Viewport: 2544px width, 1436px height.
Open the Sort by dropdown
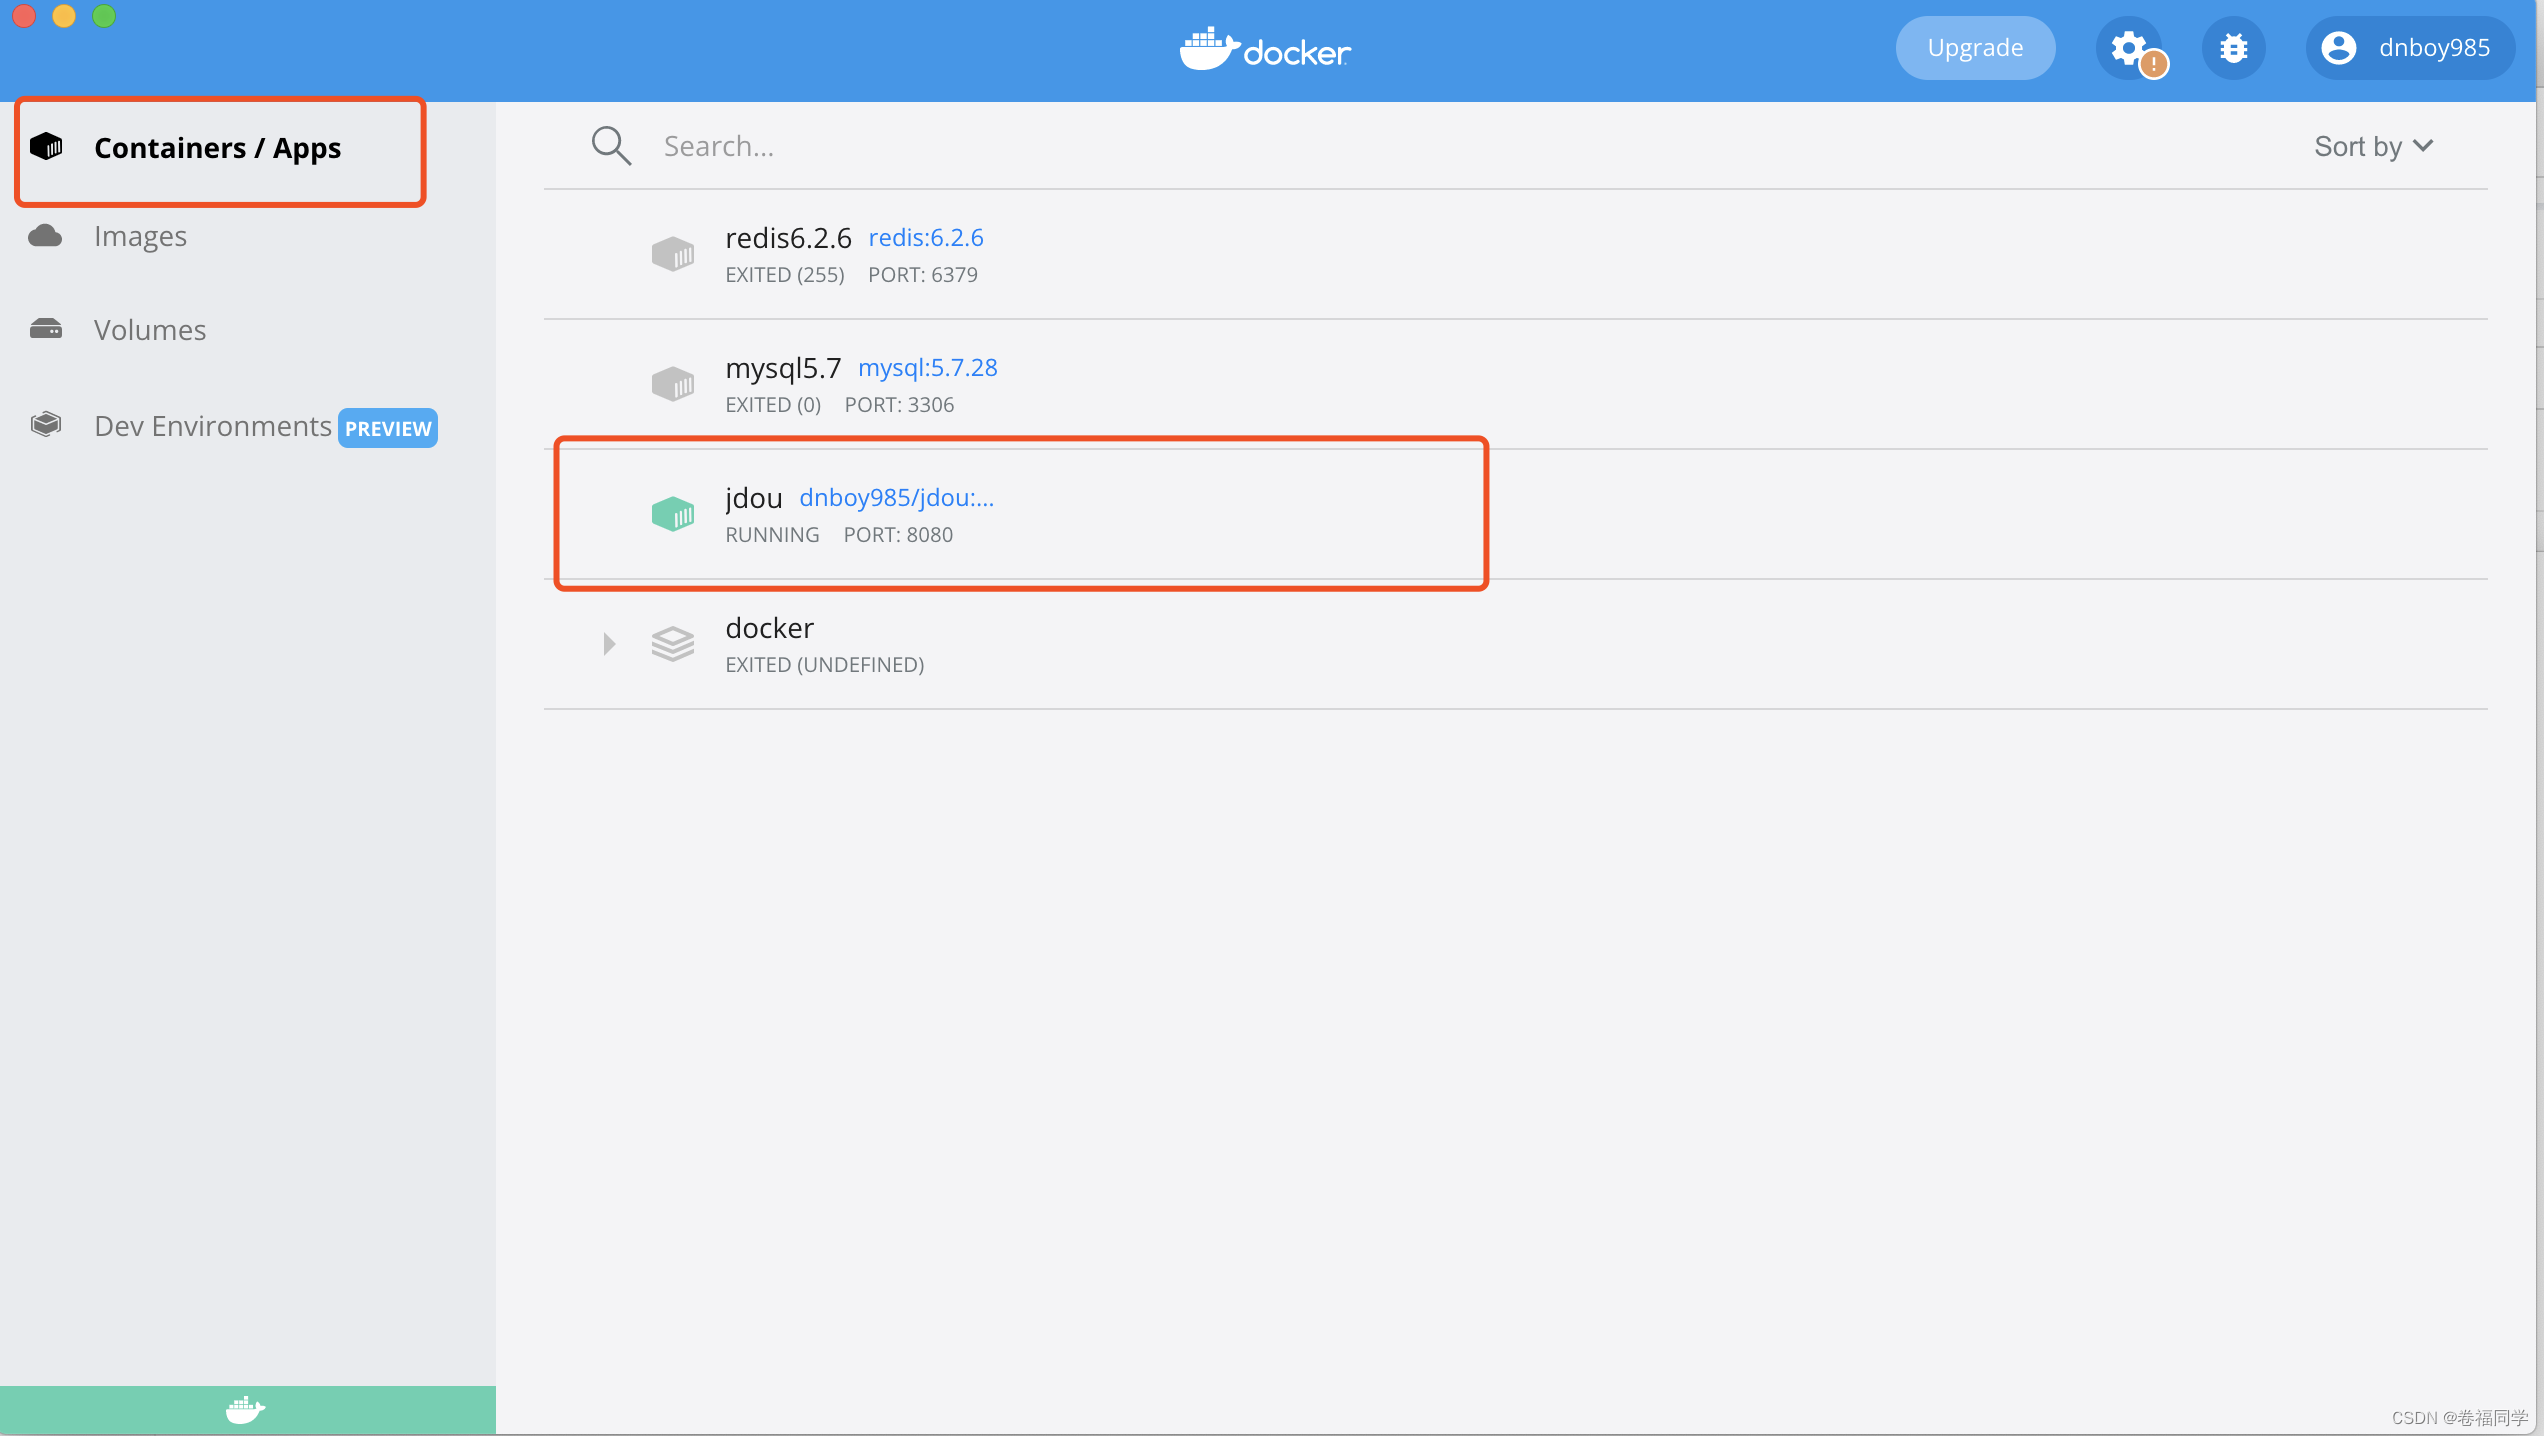[x=2373, y=147]
